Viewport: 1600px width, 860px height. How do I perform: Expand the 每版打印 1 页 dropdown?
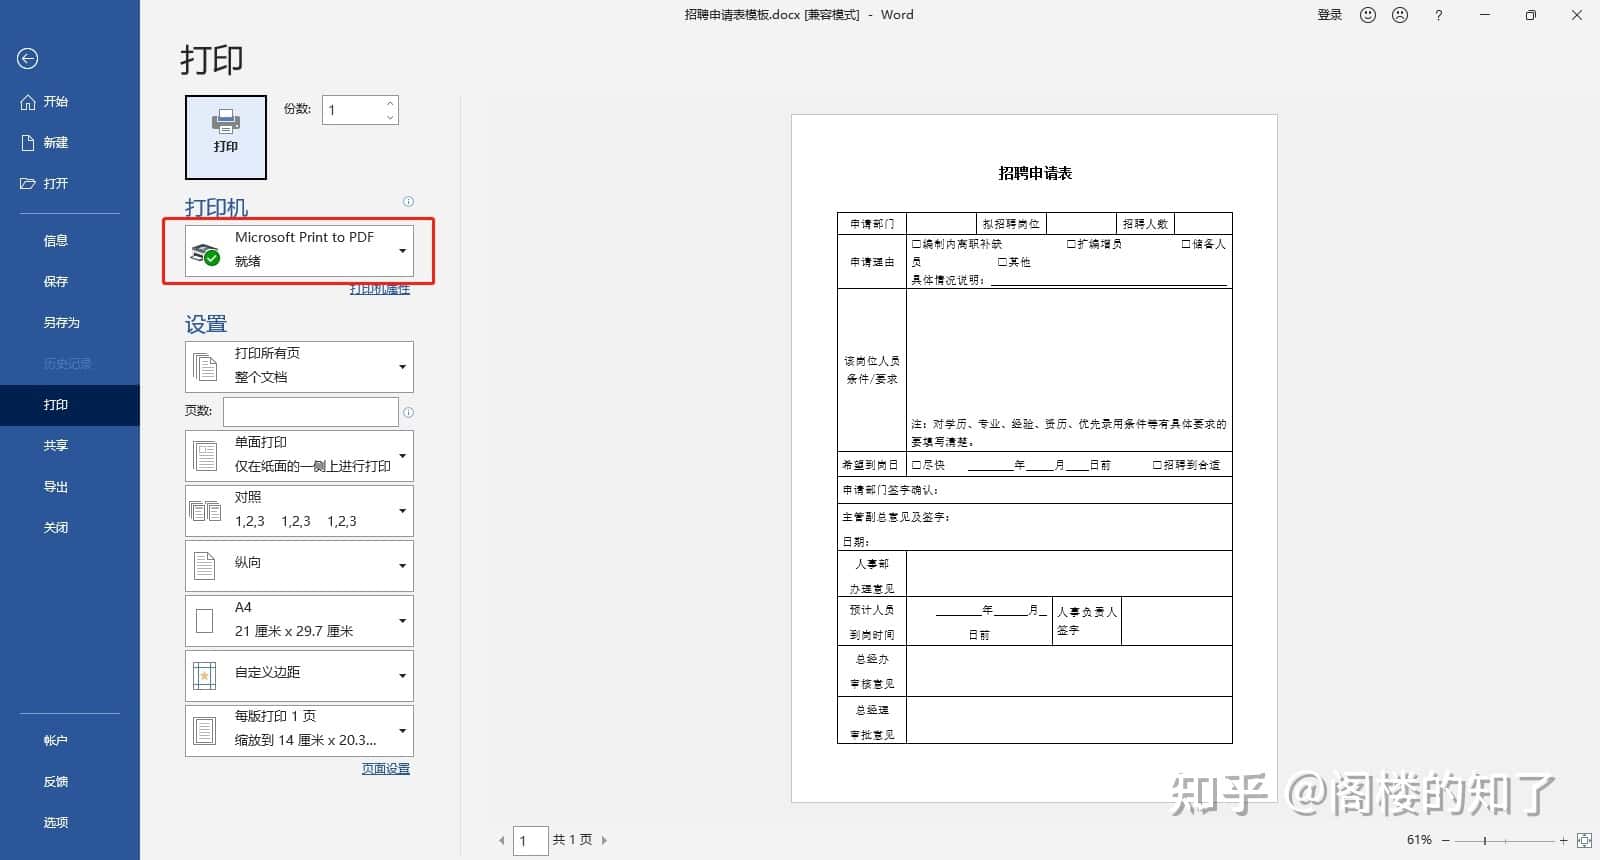[x=299, y=730]
